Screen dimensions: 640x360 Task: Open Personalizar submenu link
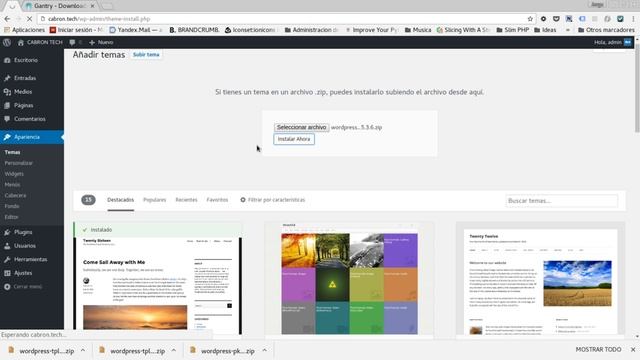click(x=18, y=163)
